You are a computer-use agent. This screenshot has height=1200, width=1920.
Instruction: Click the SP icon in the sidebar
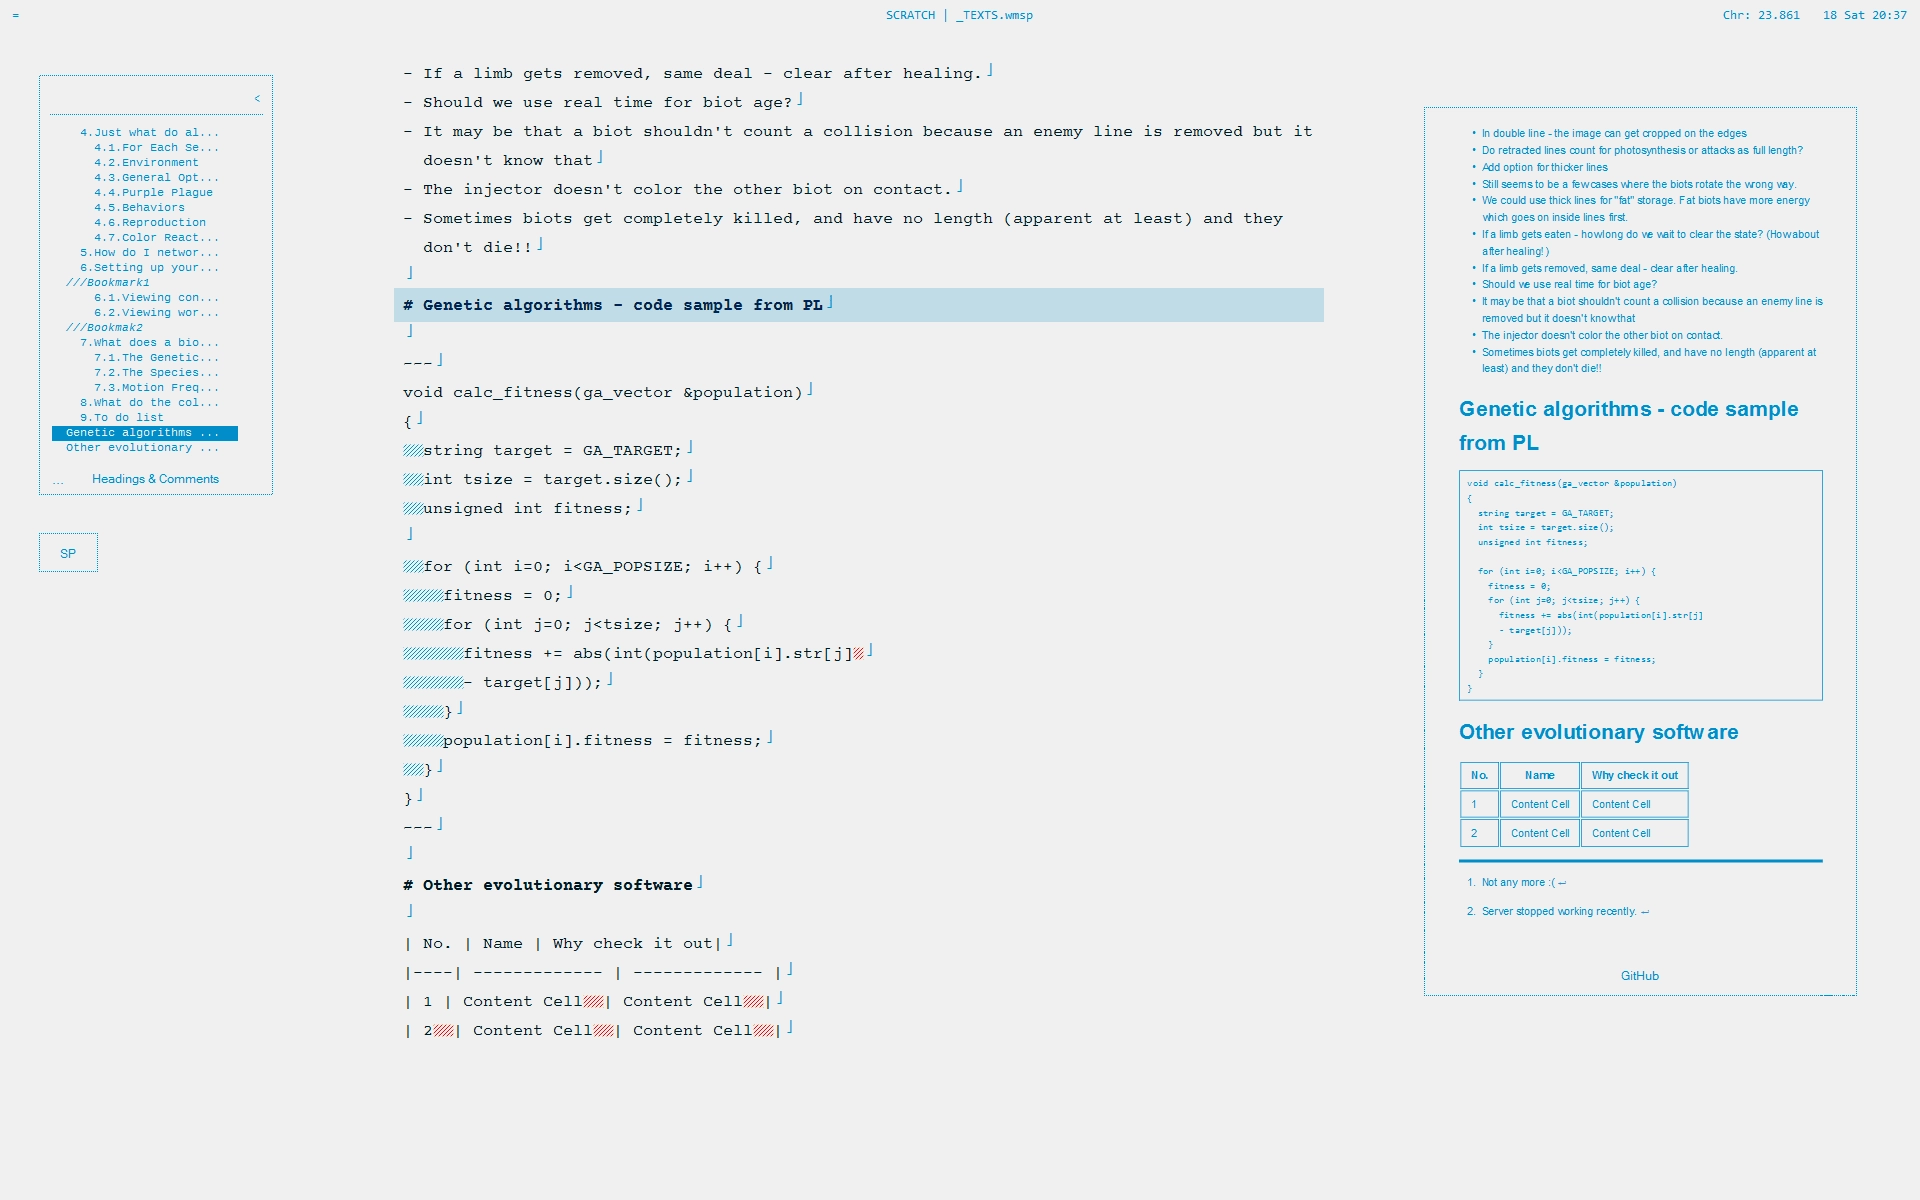(x=67, y=552)
